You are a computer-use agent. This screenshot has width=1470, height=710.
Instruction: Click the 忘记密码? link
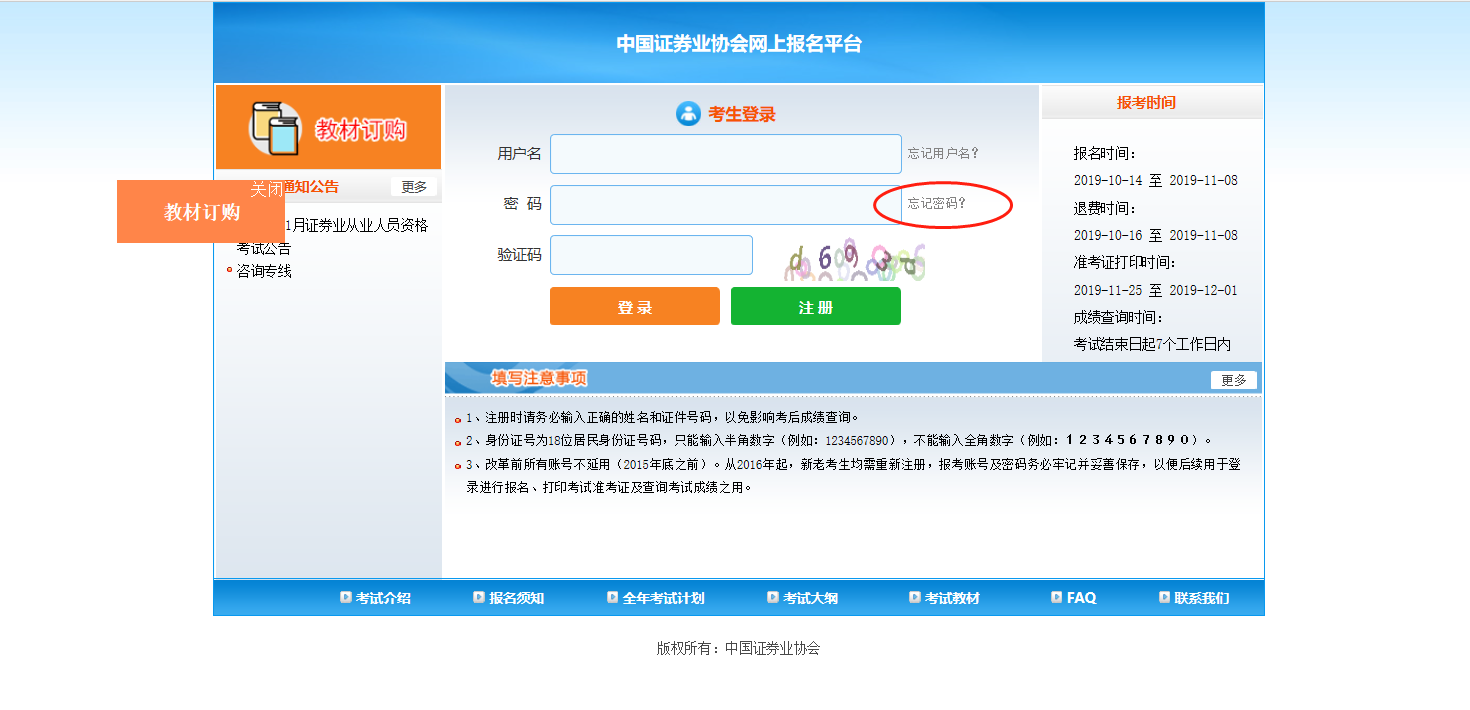click(x=937, y=204)
